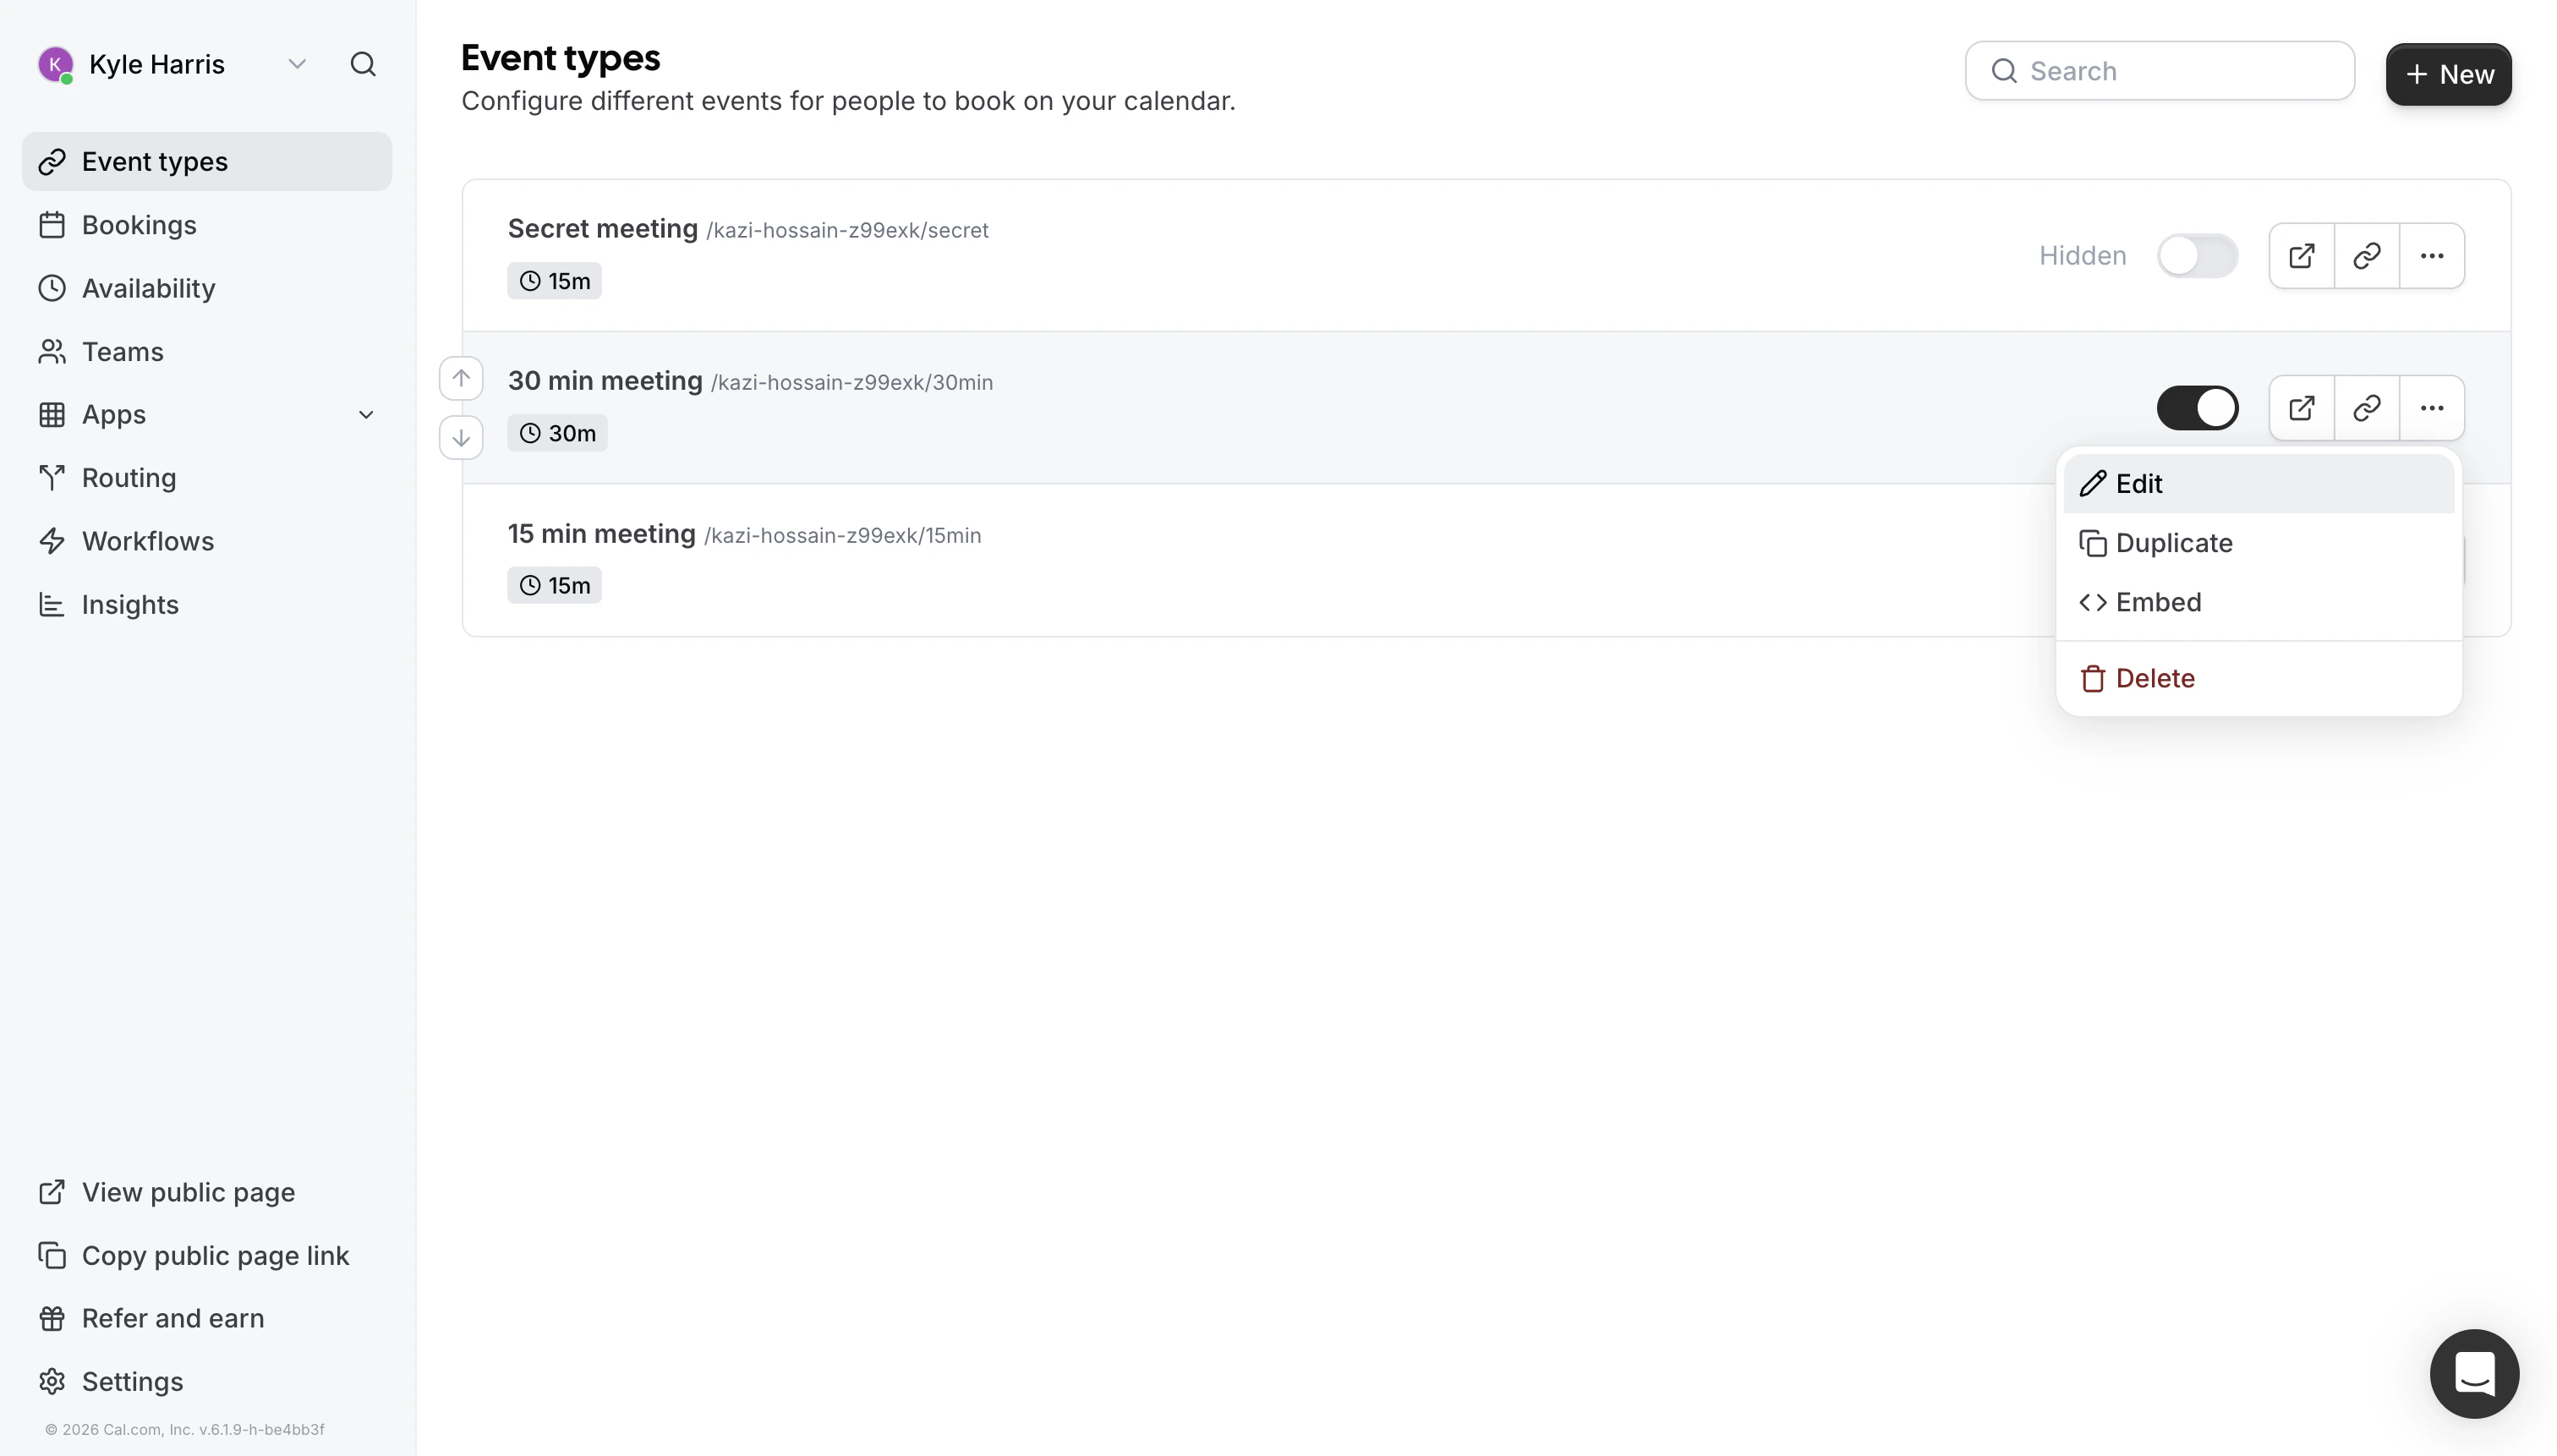Open the external preview for Secret meeting
Image resolution: width=2557 pixels, height=1456 pixels.
click(x=2300, y=255)
